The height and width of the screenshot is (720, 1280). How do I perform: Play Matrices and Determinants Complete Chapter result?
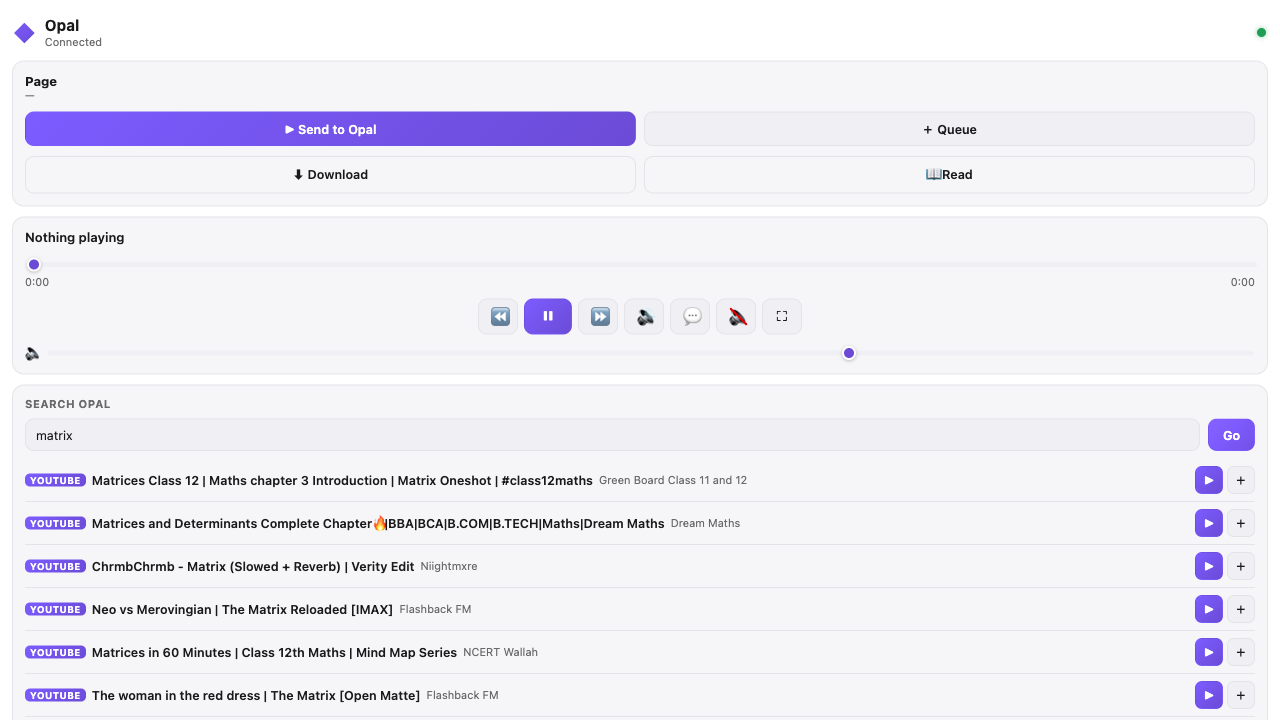[1209, 523]
